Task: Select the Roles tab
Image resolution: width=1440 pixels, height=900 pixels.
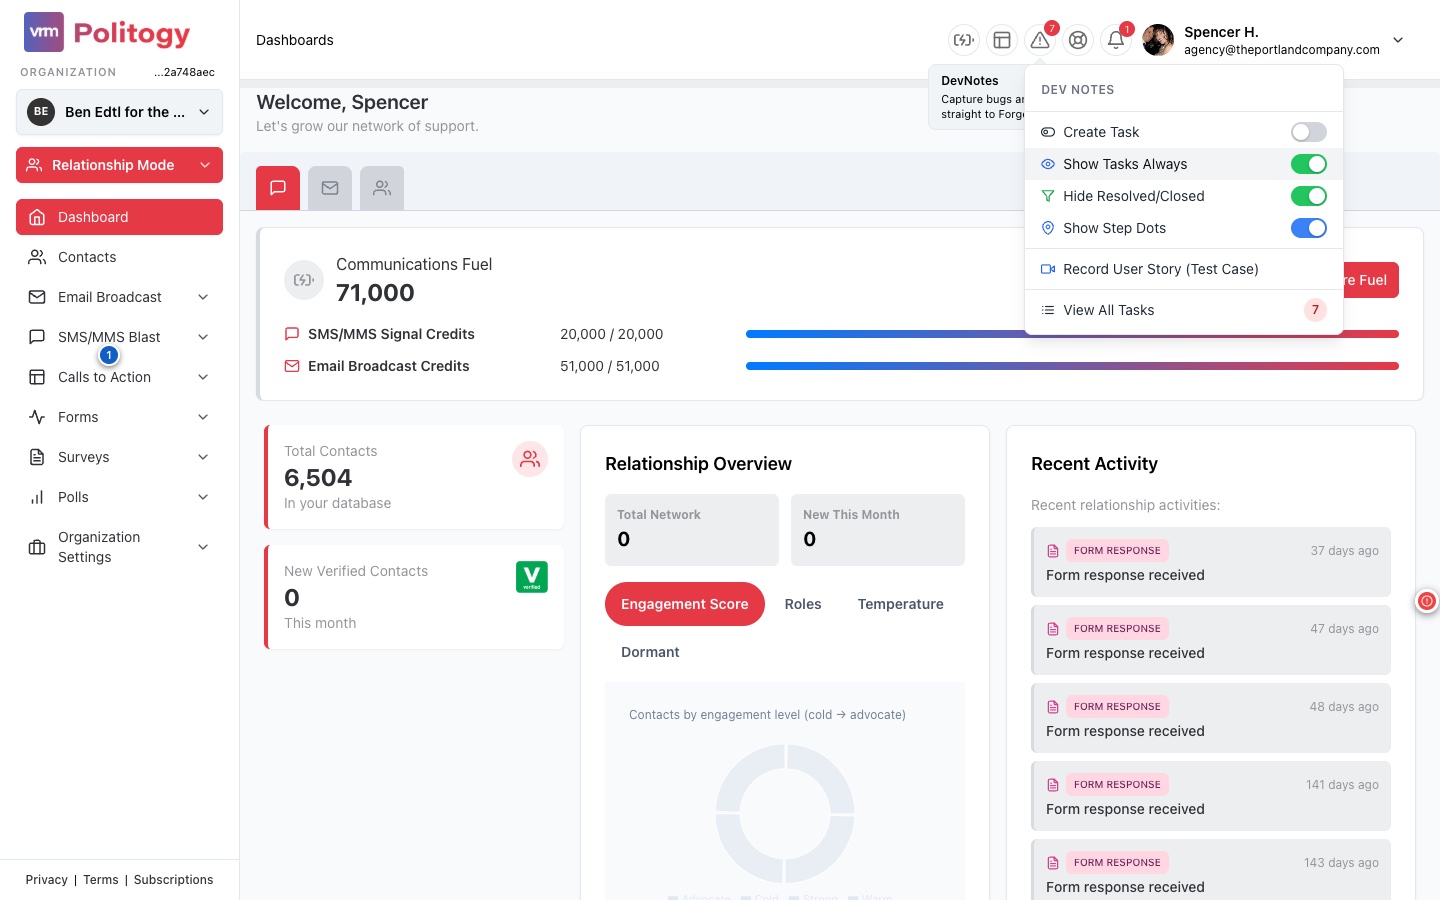Action: tap(803, 604)
